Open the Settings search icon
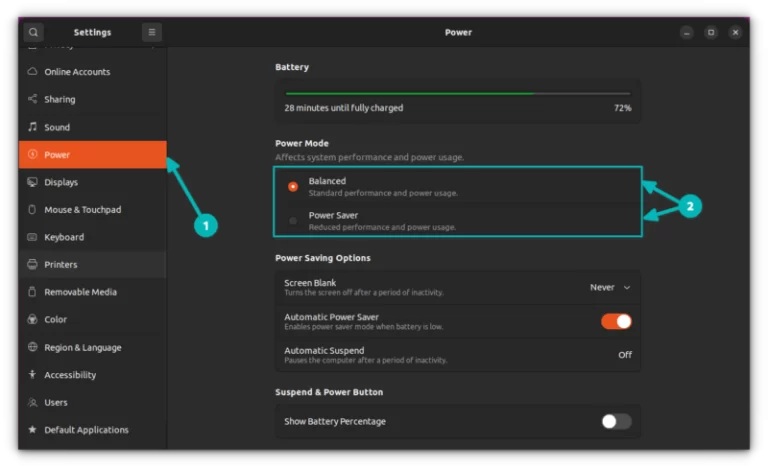The height and width of the screenshot is (469, 768). [x=33, y=32]
